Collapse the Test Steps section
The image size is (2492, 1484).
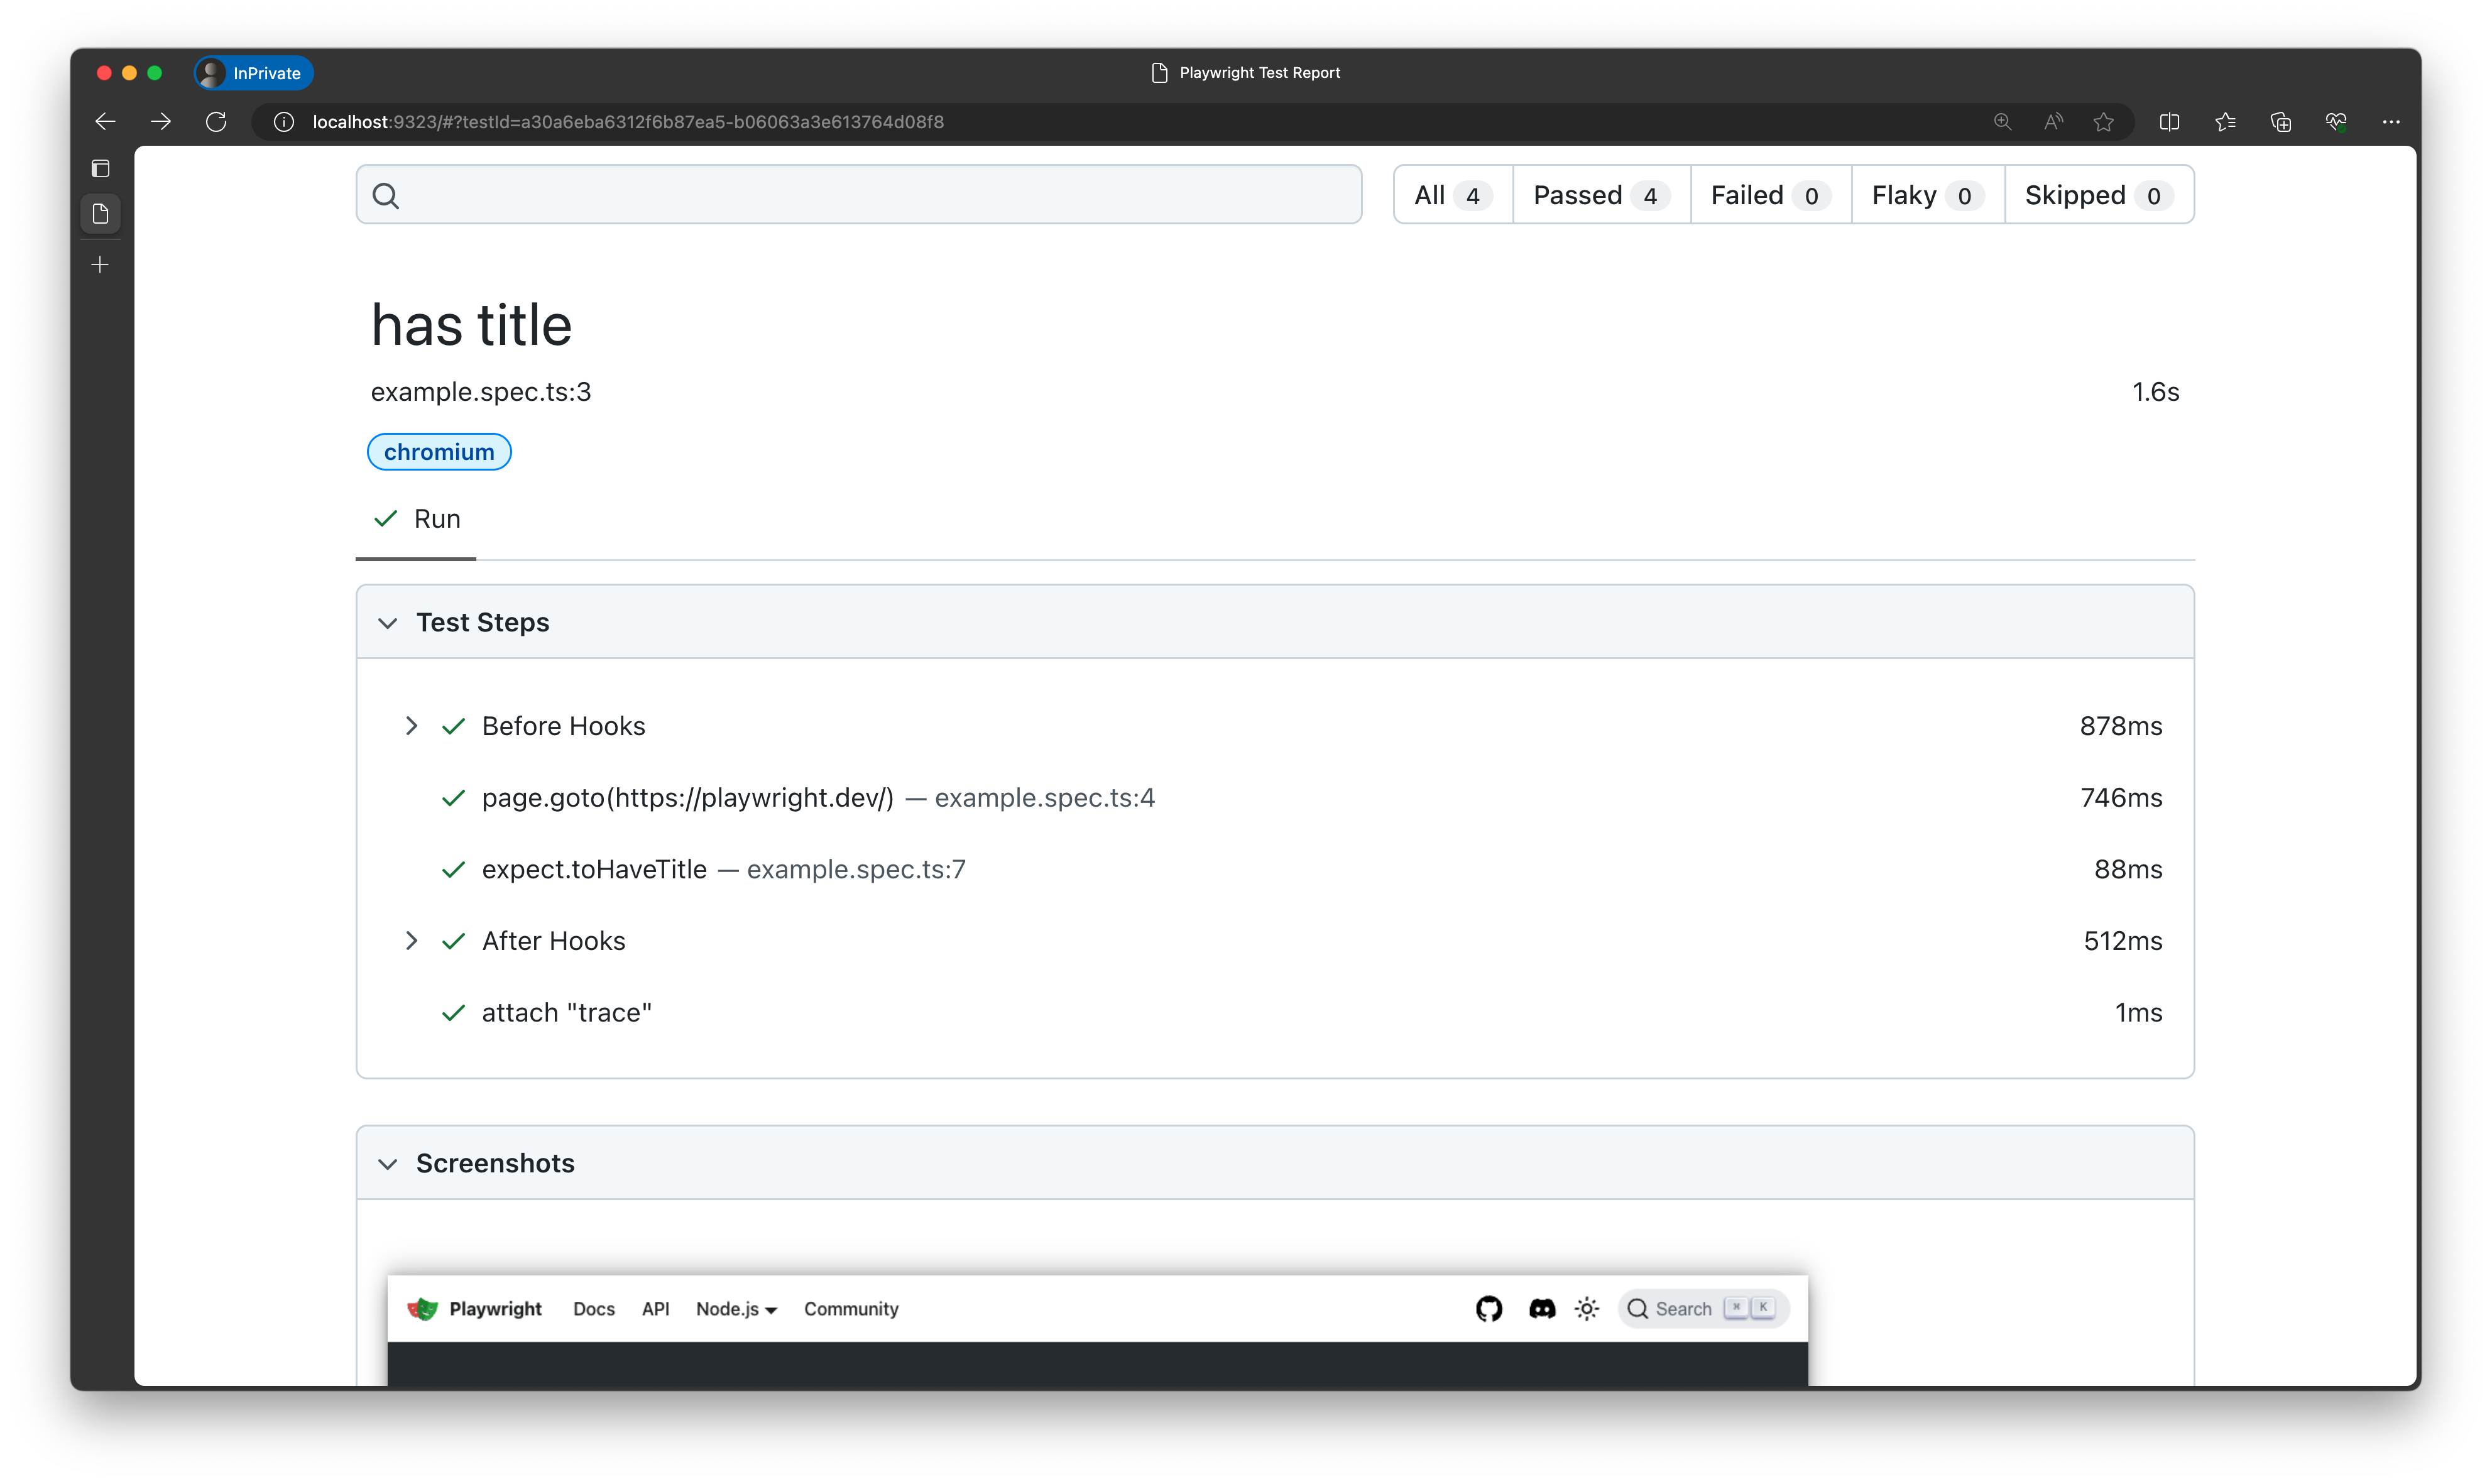coord(388,623)
